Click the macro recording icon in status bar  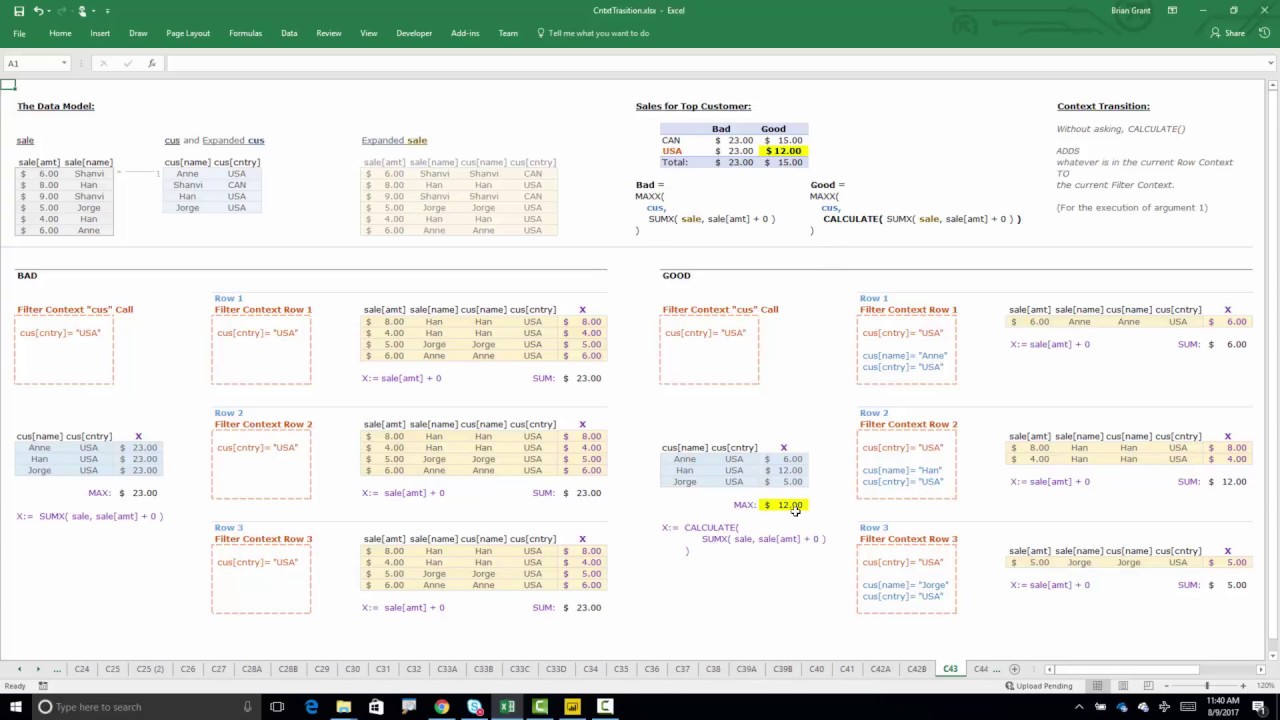coord(43,686)
